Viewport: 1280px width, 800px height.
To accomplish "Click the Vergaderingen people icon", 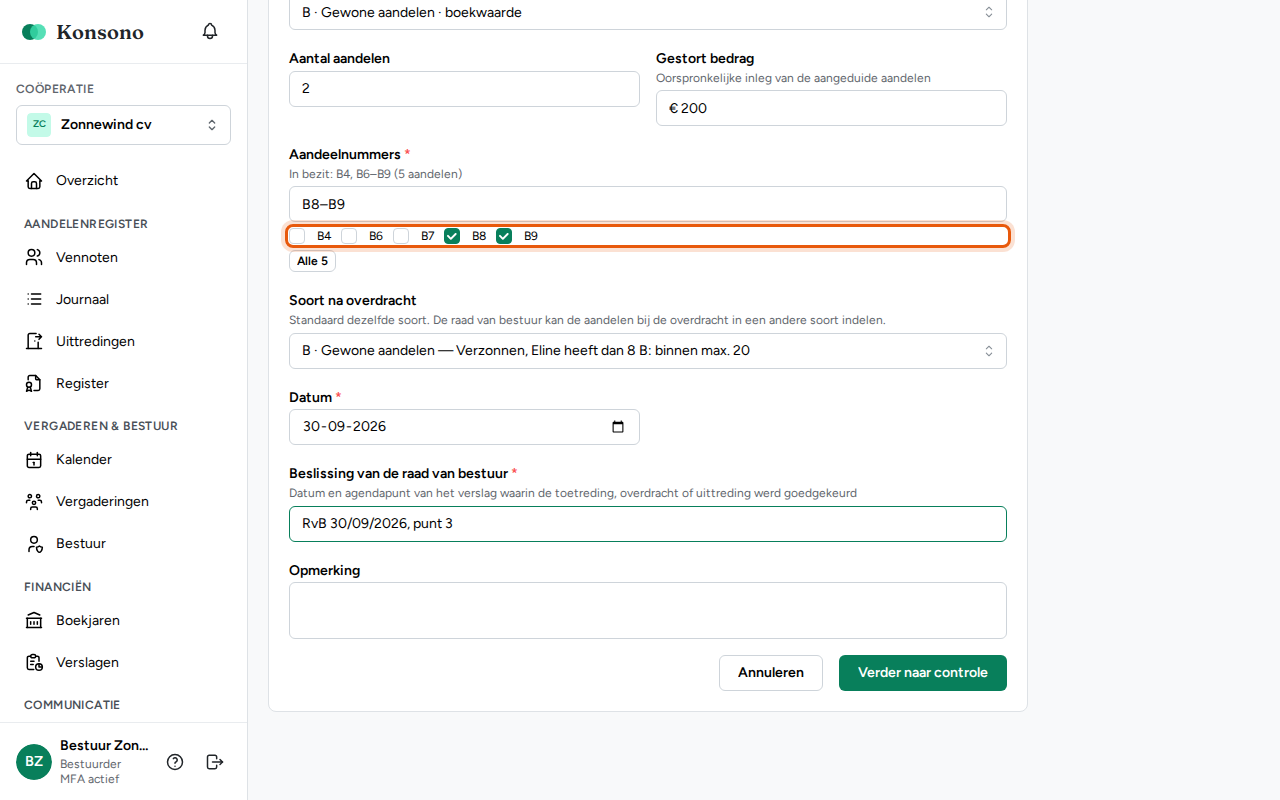I will click(34, 501).
